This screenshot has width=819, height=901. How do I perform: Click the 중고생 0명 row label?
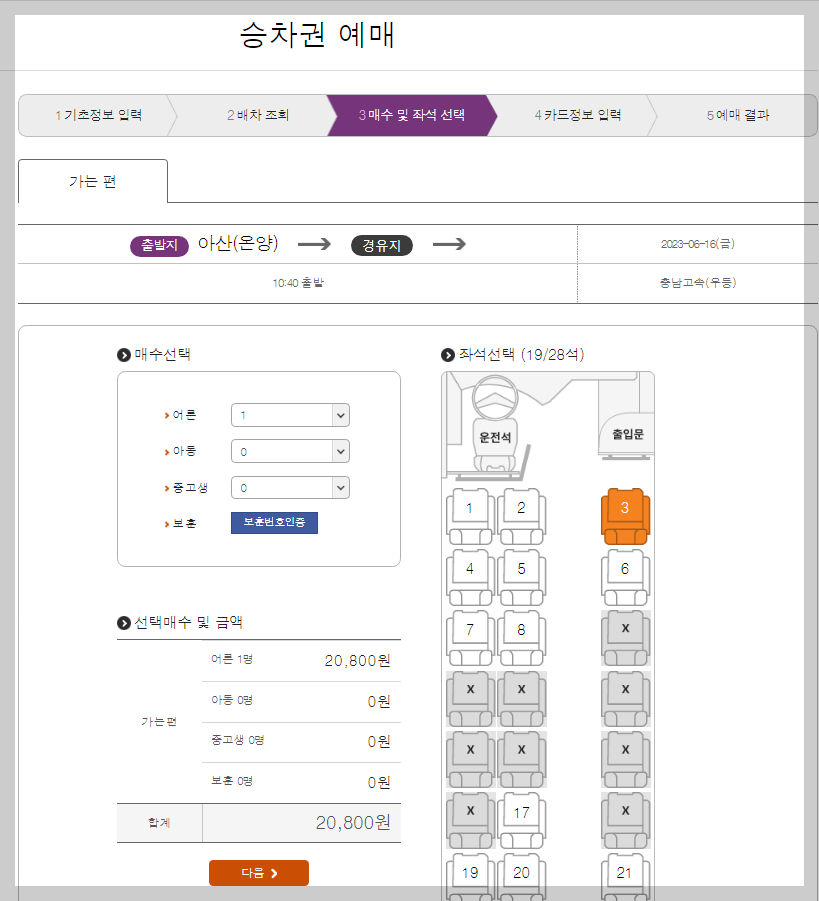[237, 740]
